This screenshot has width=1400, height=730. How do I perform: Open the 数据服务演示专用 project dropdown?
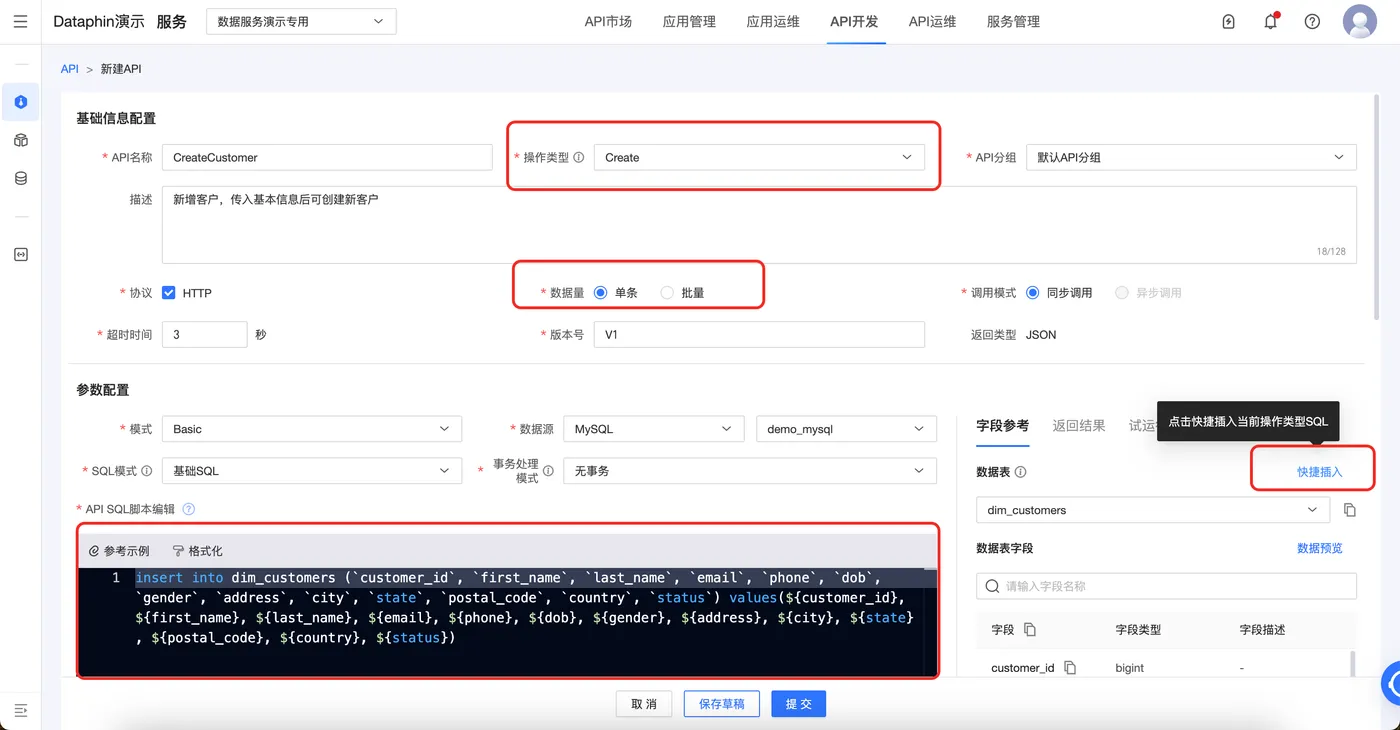point(301,21)
